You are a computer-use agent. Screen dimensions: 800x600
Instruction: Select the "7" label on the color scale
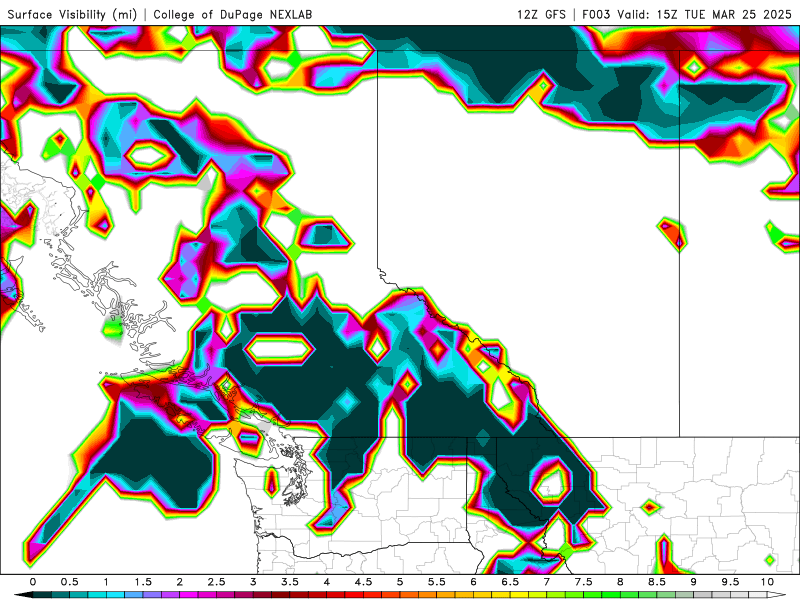[547, 582]
